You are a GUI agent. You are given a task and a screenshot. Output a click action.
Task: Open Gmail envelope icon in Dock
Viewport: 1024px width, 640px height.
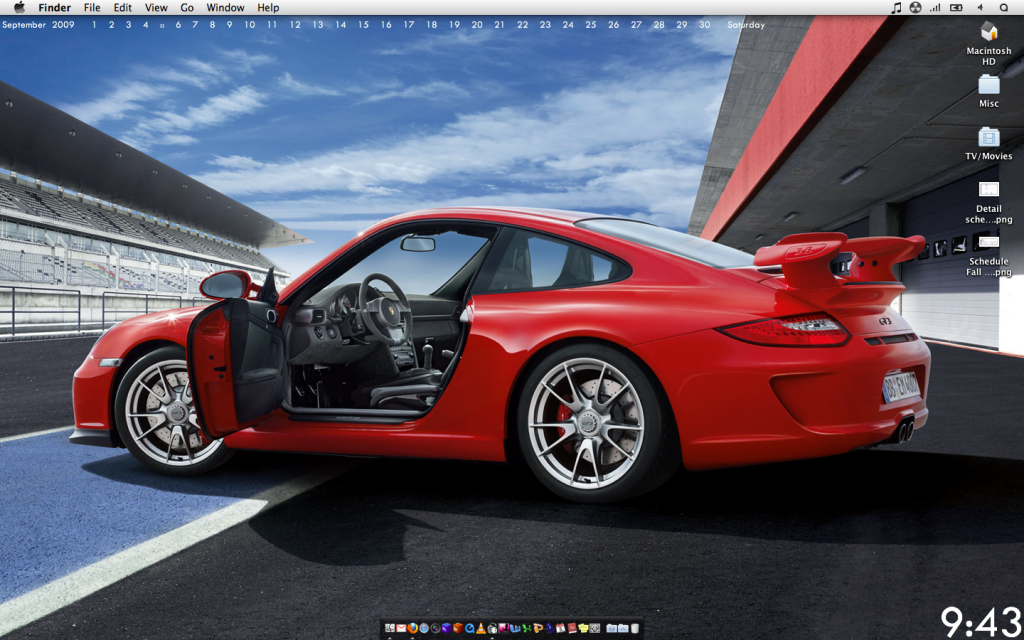click(401, 628)
